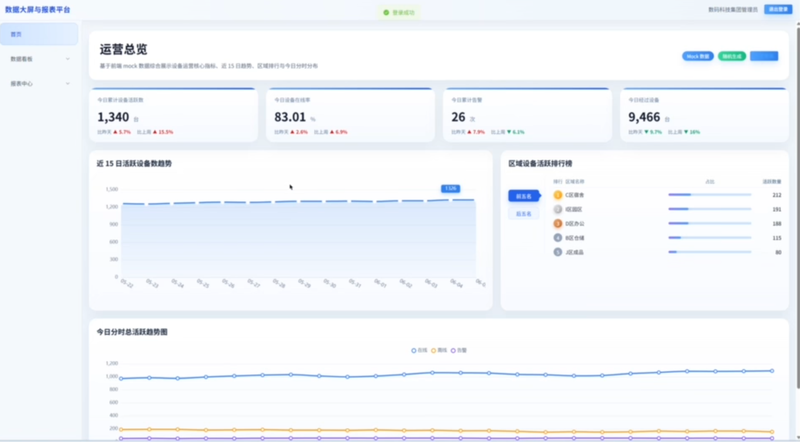
Task: Click the red 7.9% day change indicator
Action: [476, 132]
